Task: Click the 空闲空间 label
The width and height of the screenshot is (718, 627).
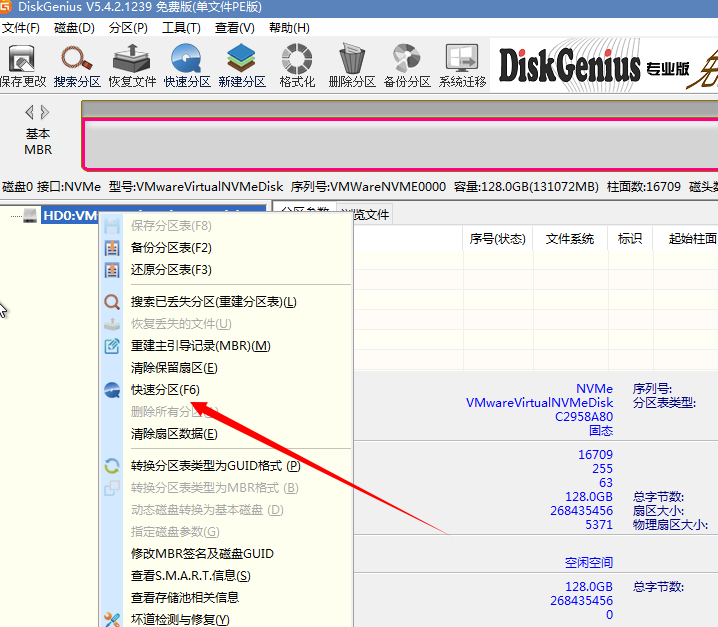Action: [x=588, y=562]
